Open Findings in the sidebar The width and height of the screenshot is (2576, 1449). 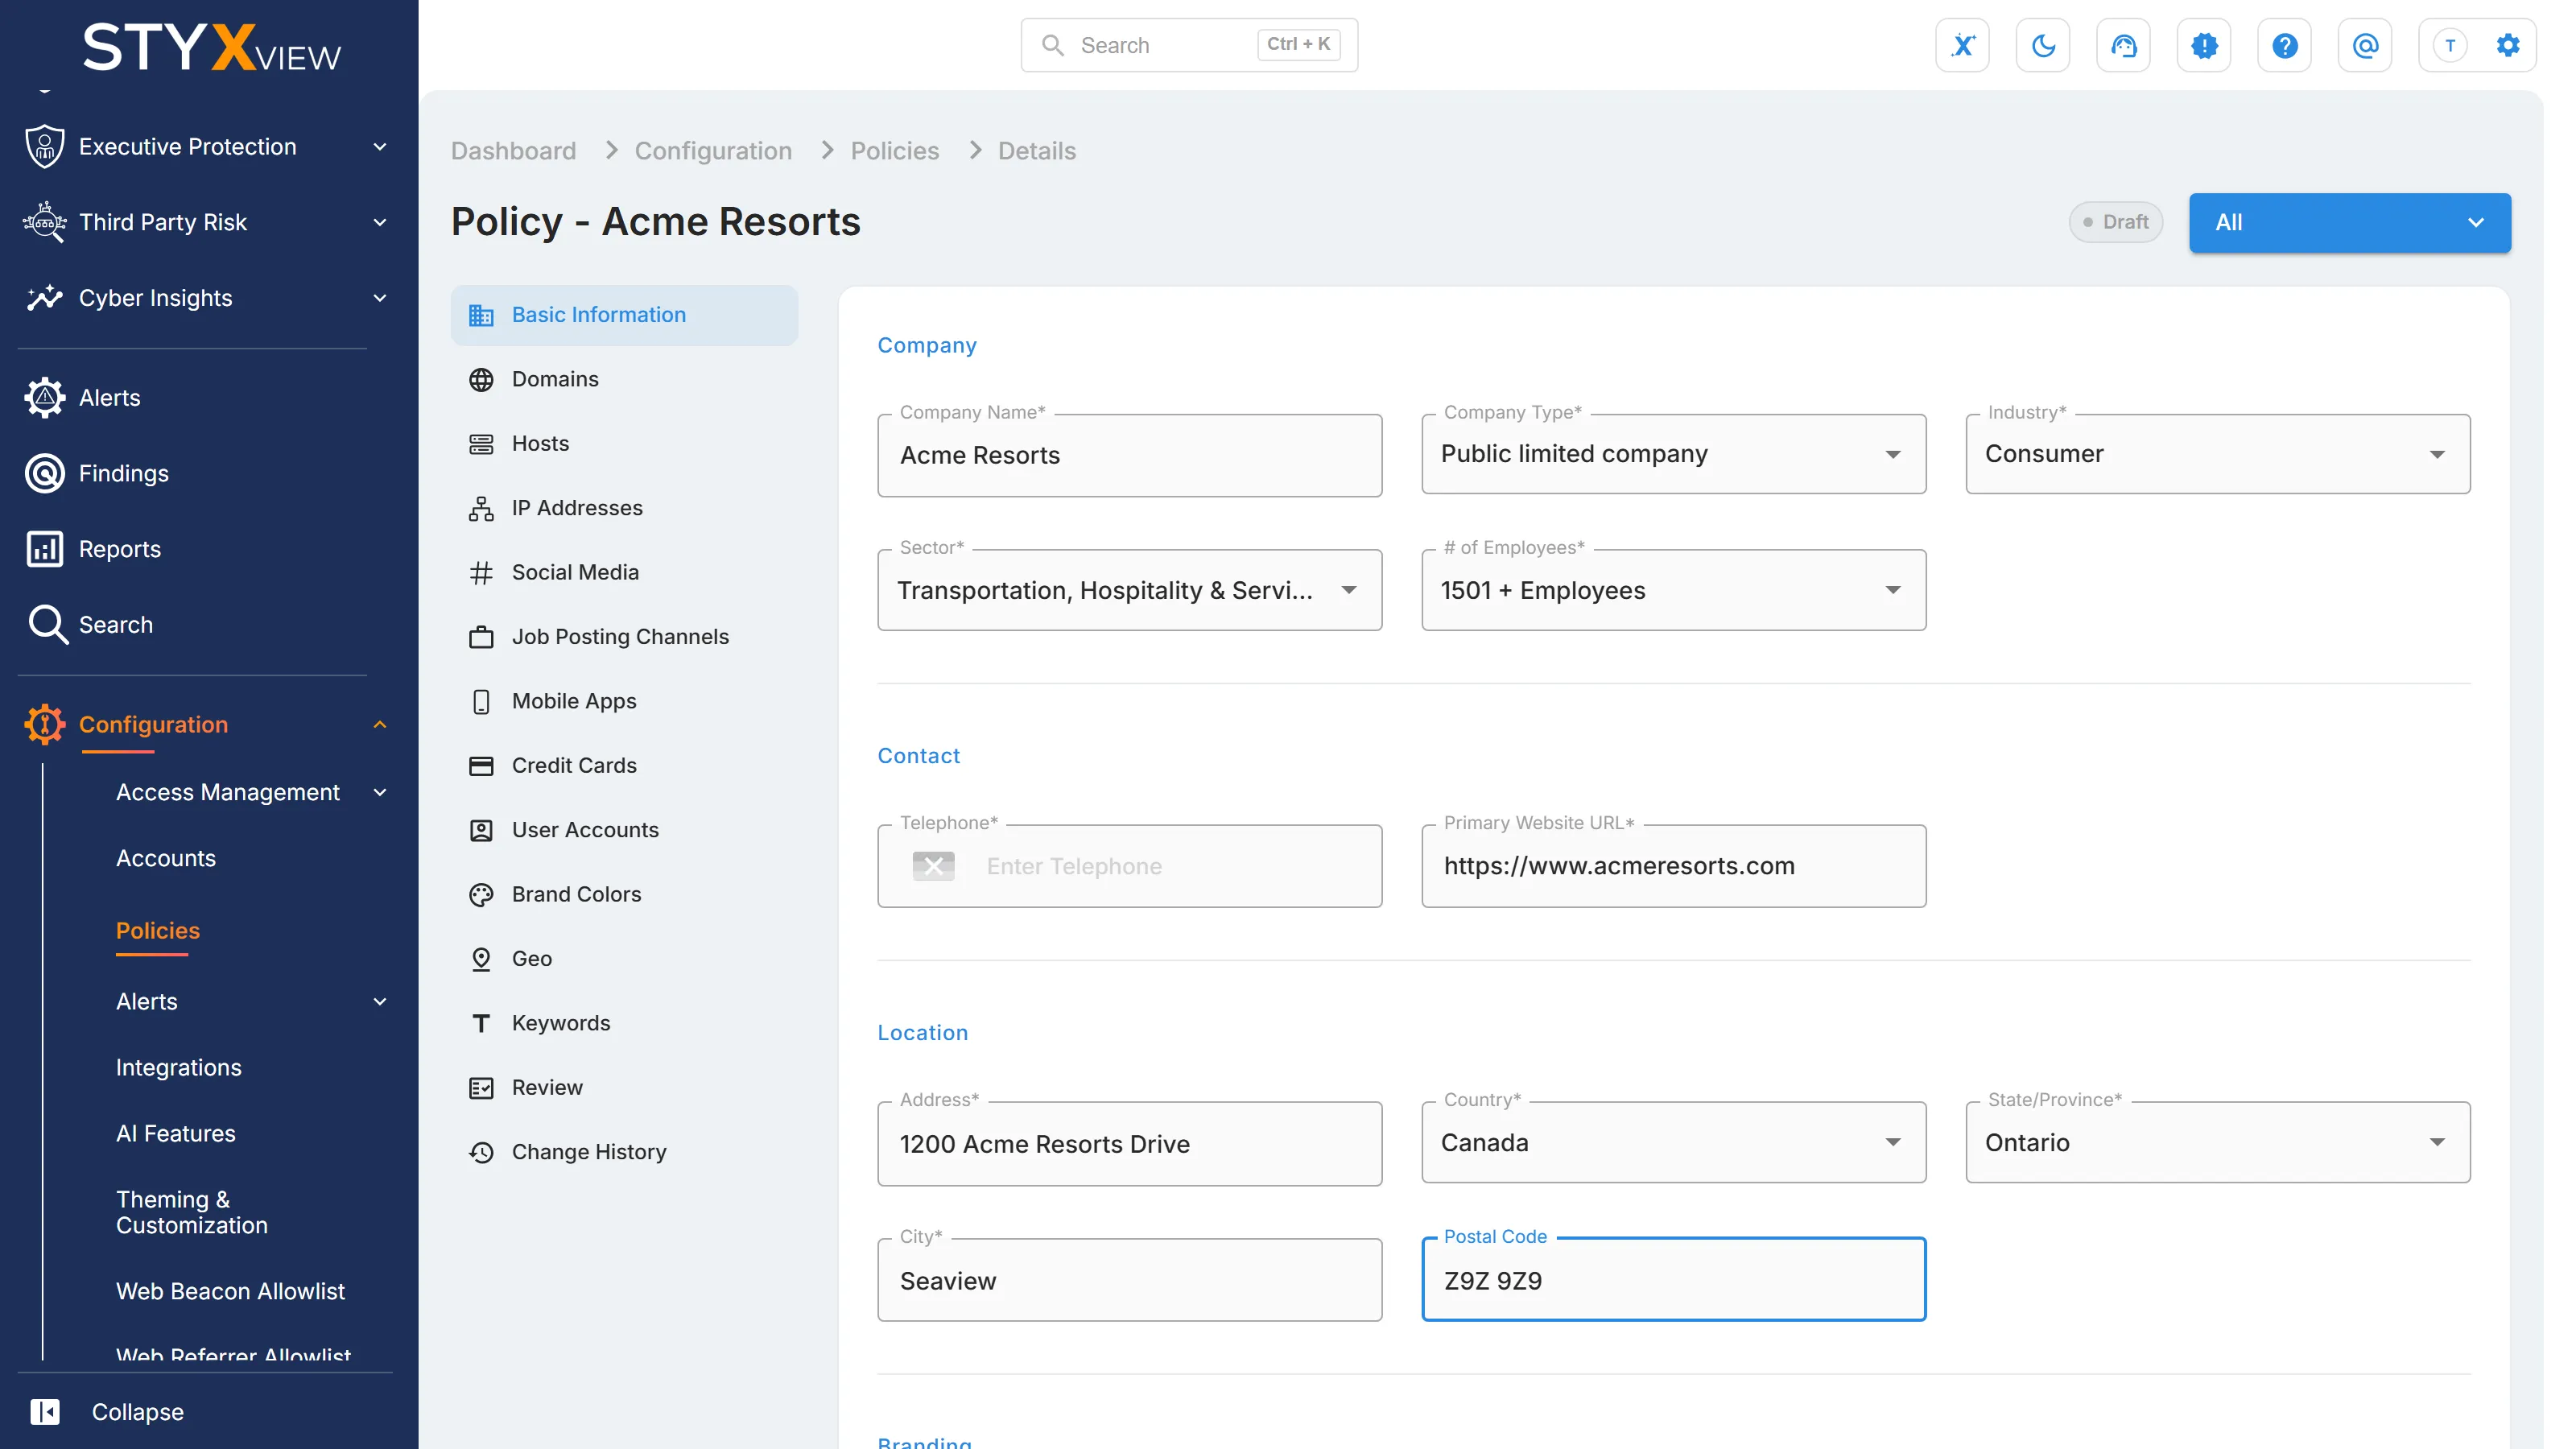123,473
